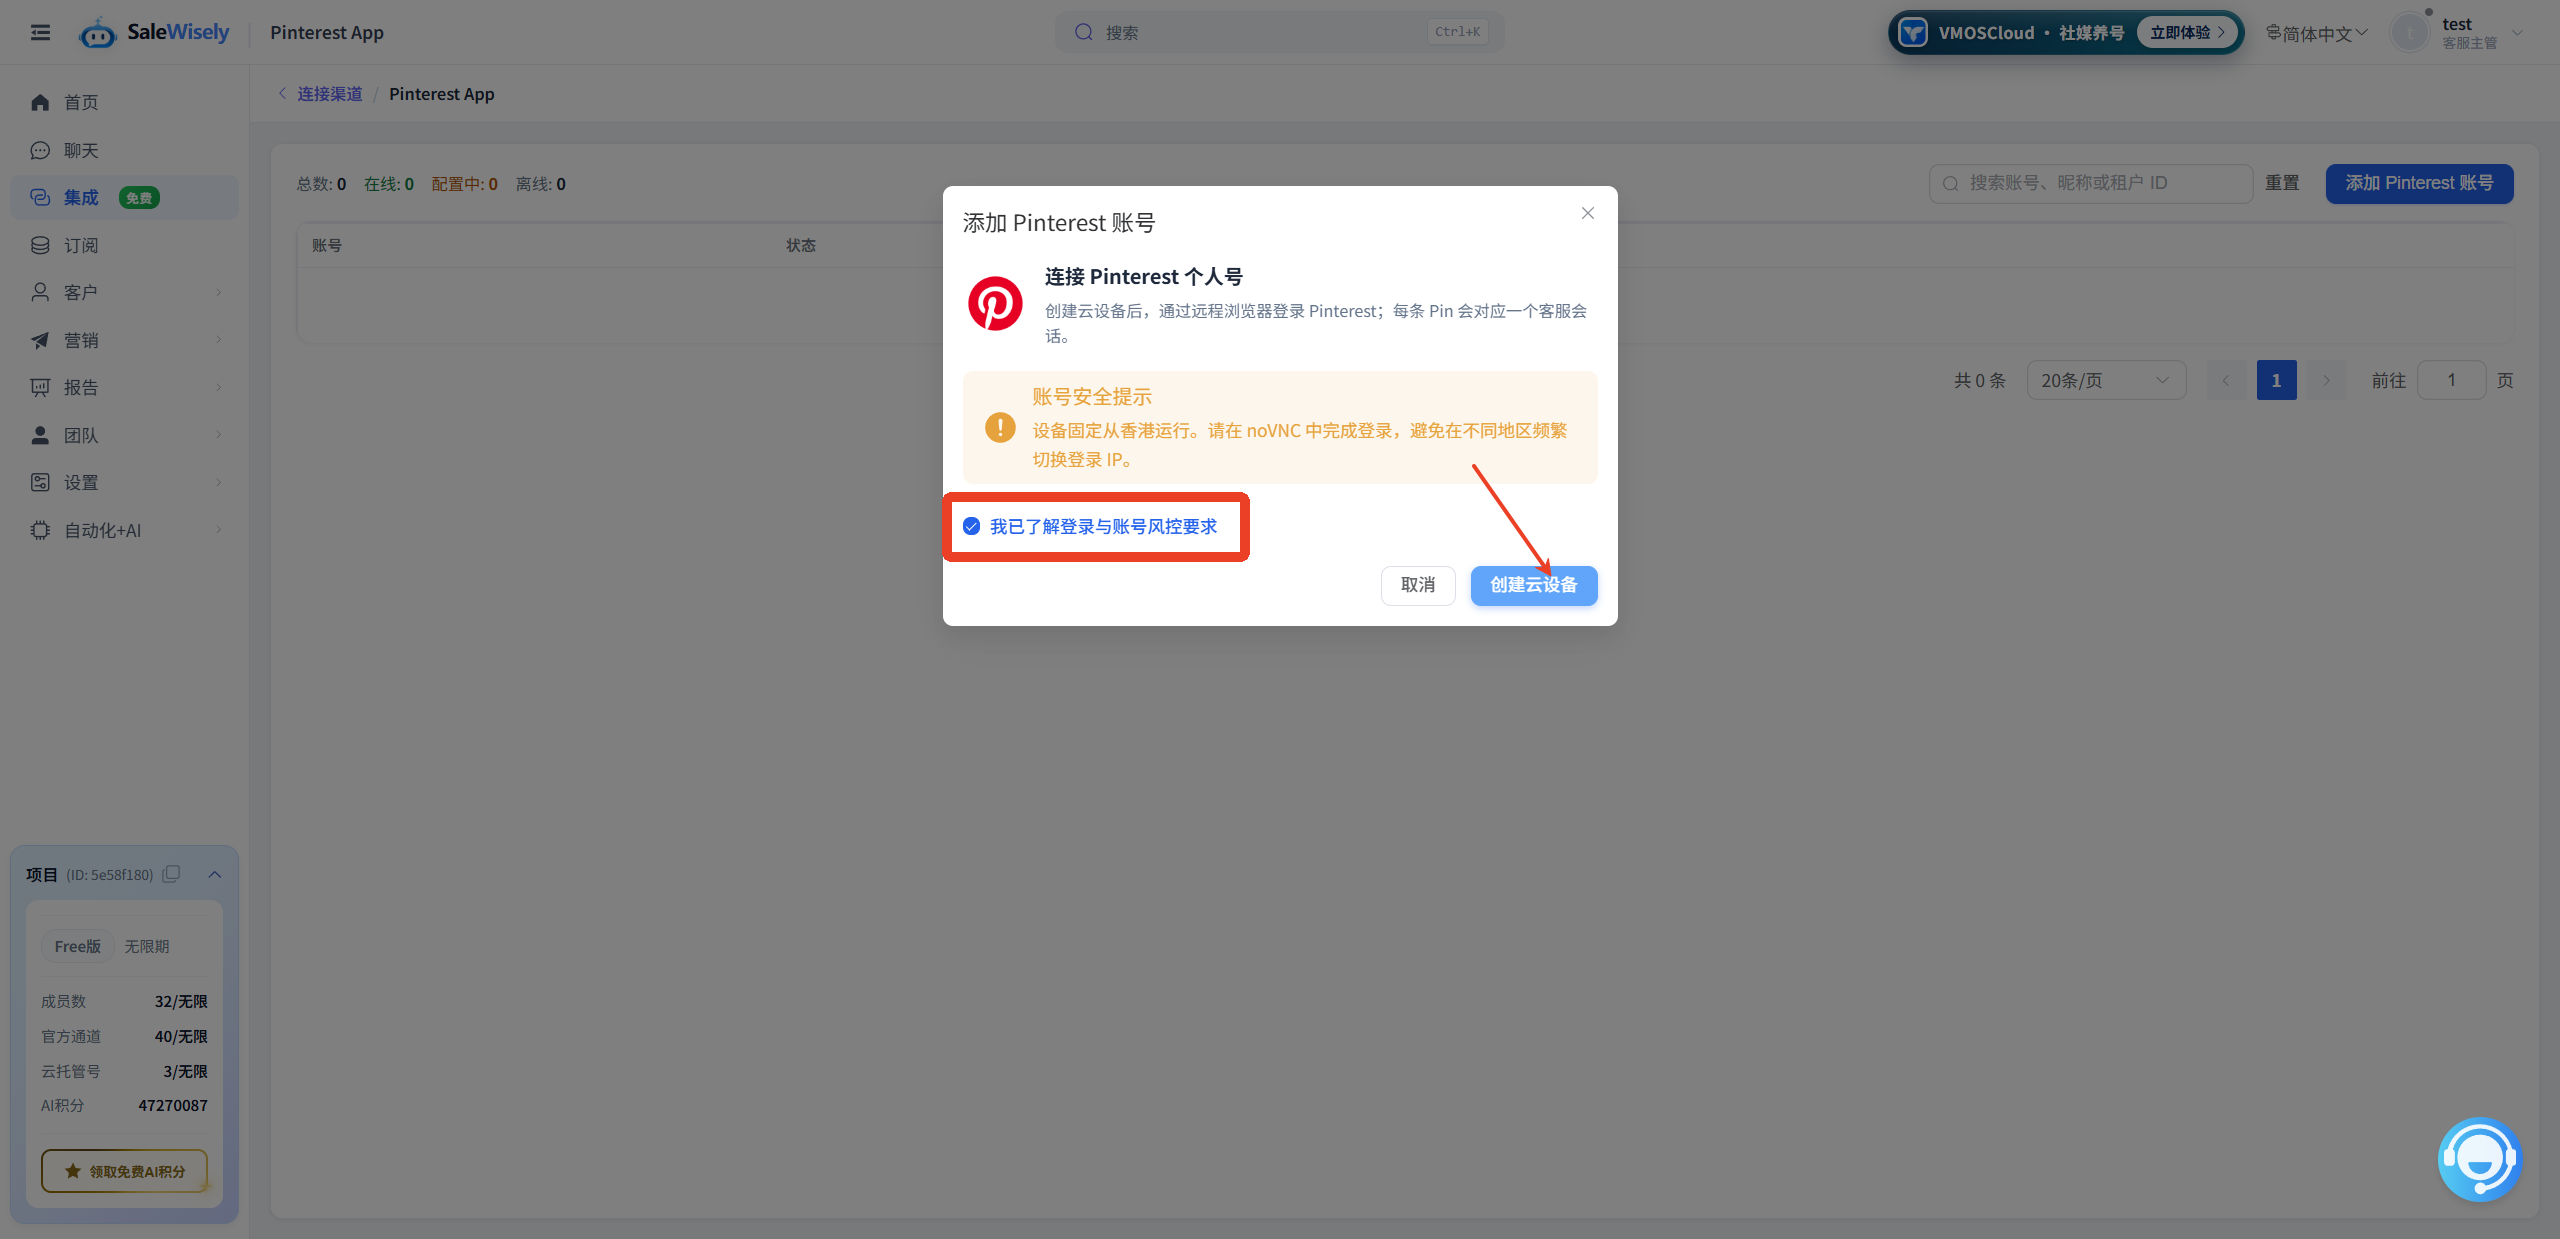Image resolution: width=2560 pixels, height=1239 pixels.
Task: Focus the 前往 page number input
Action: click(2451, 381)
